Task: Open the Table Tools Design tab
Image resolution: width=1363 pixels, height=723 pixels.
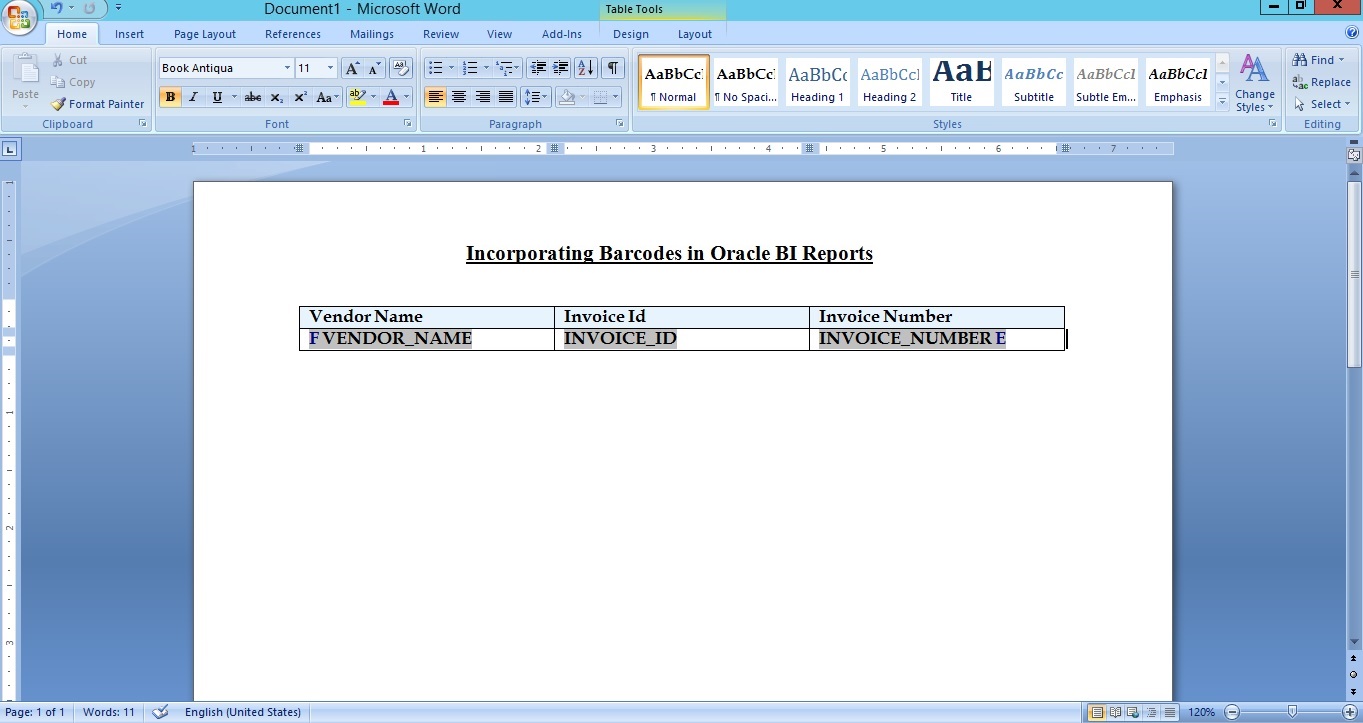Action: tap(630, 33)
